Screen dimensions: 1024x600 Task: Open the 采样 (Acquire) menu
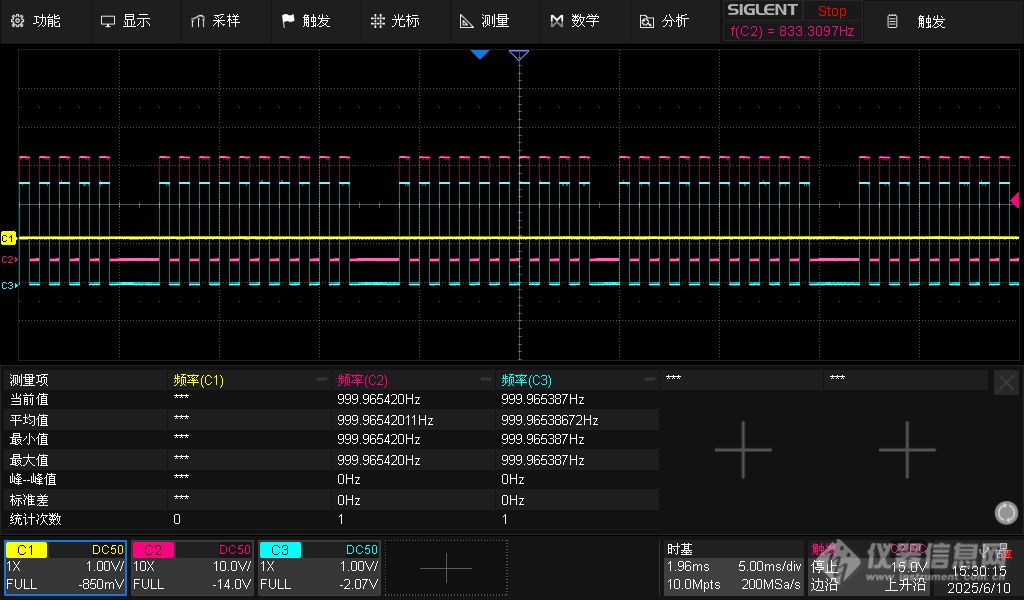pyautogui.click(x=215, y=21)
